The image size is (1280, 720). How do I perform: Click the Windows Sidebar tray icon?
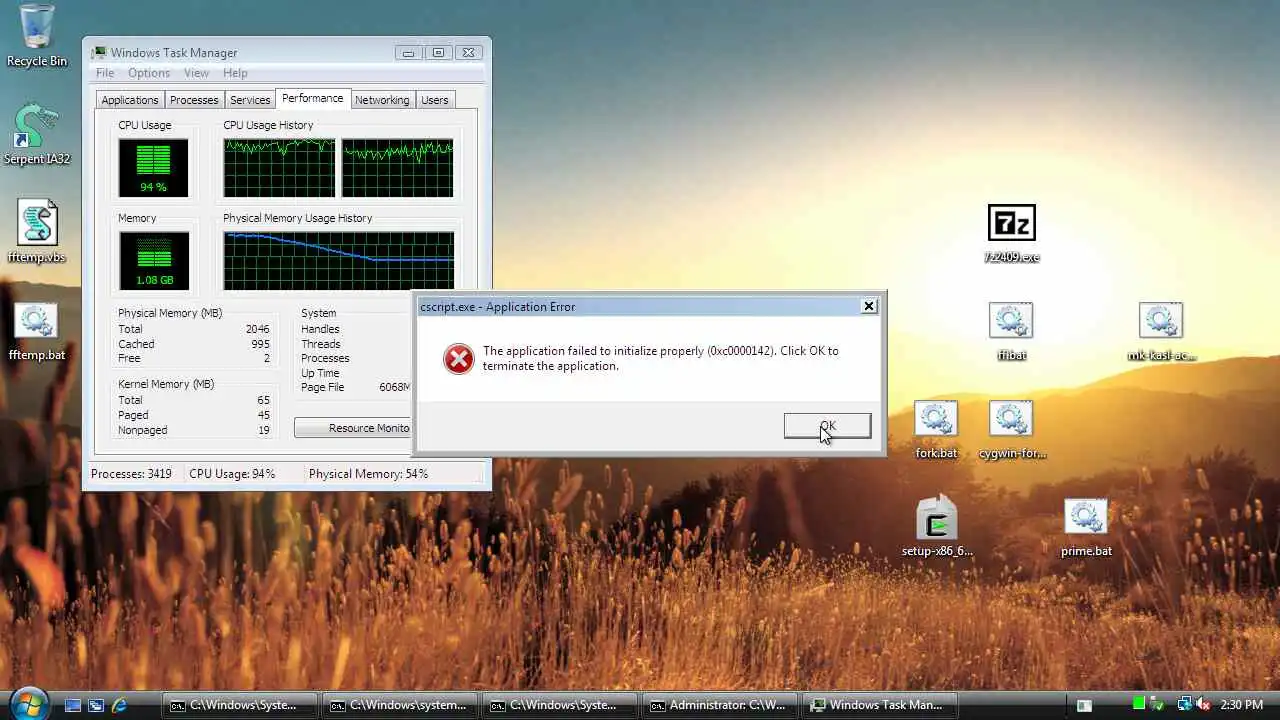pos(1084,705)
